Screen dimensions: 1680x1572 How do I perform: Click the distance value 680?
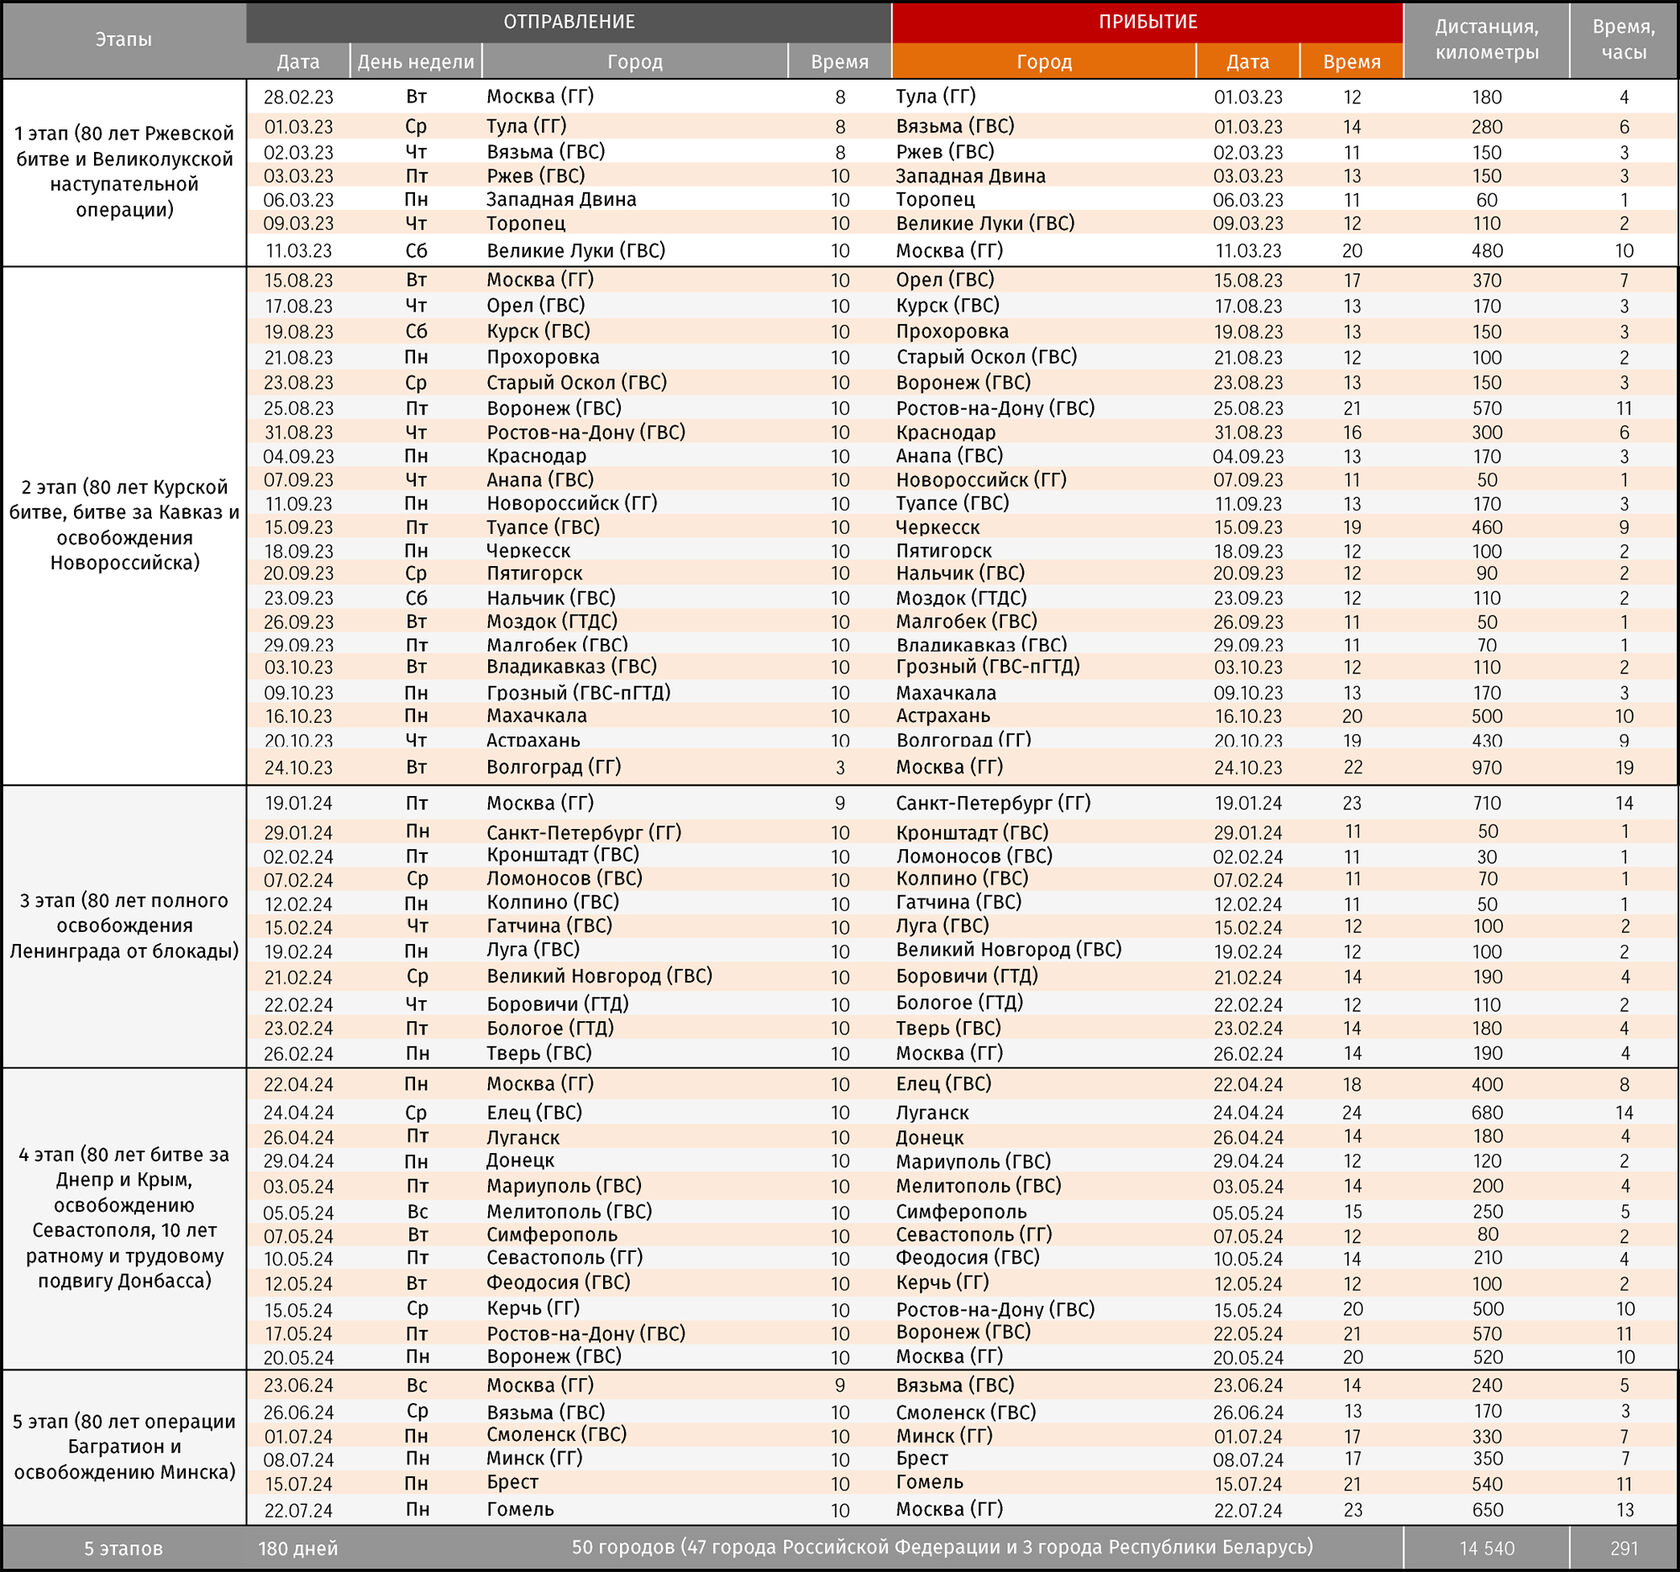1487,1113
